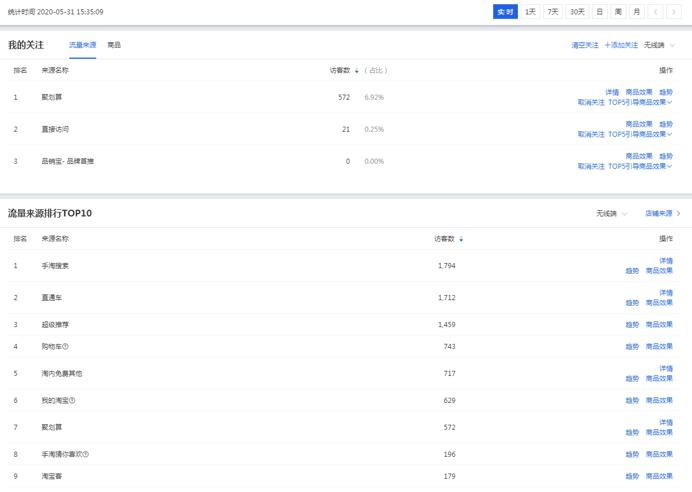This screenshot has height=492, width=692.
Task: Open 店铺来源 link
Action: 662,214
